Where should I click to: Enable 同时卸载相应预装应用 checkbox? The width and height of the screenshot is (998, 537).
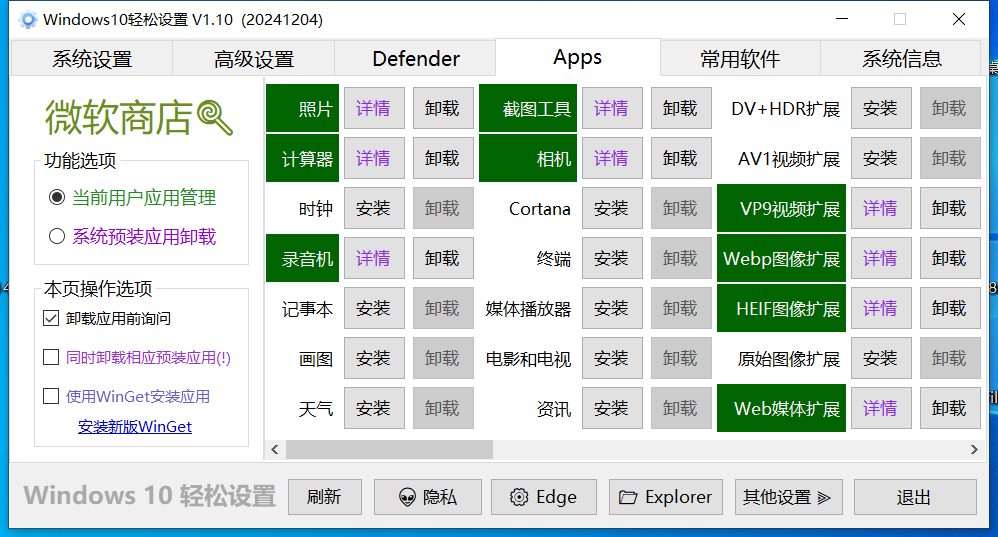51,357
